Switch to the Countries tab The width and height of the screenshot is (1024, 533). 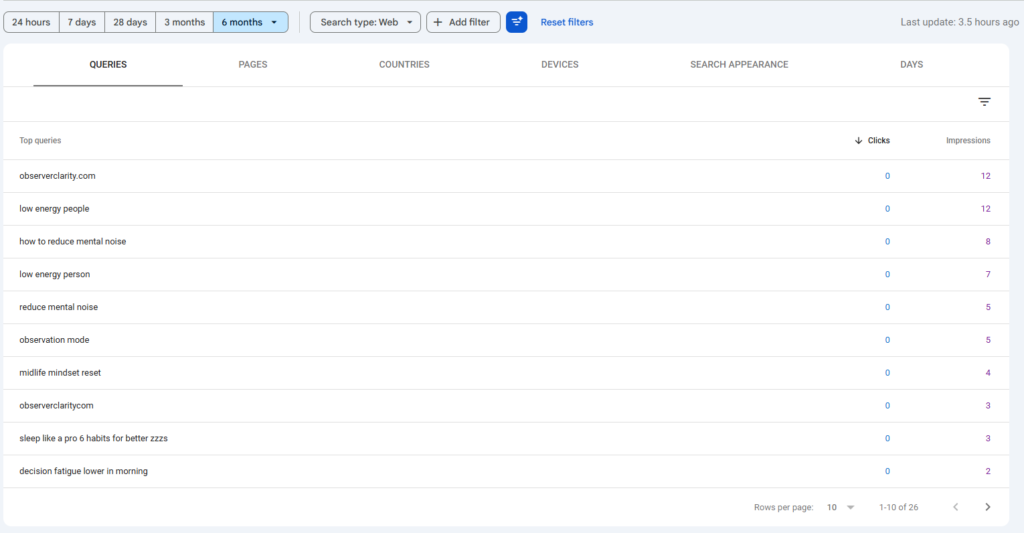pos(404,65)
